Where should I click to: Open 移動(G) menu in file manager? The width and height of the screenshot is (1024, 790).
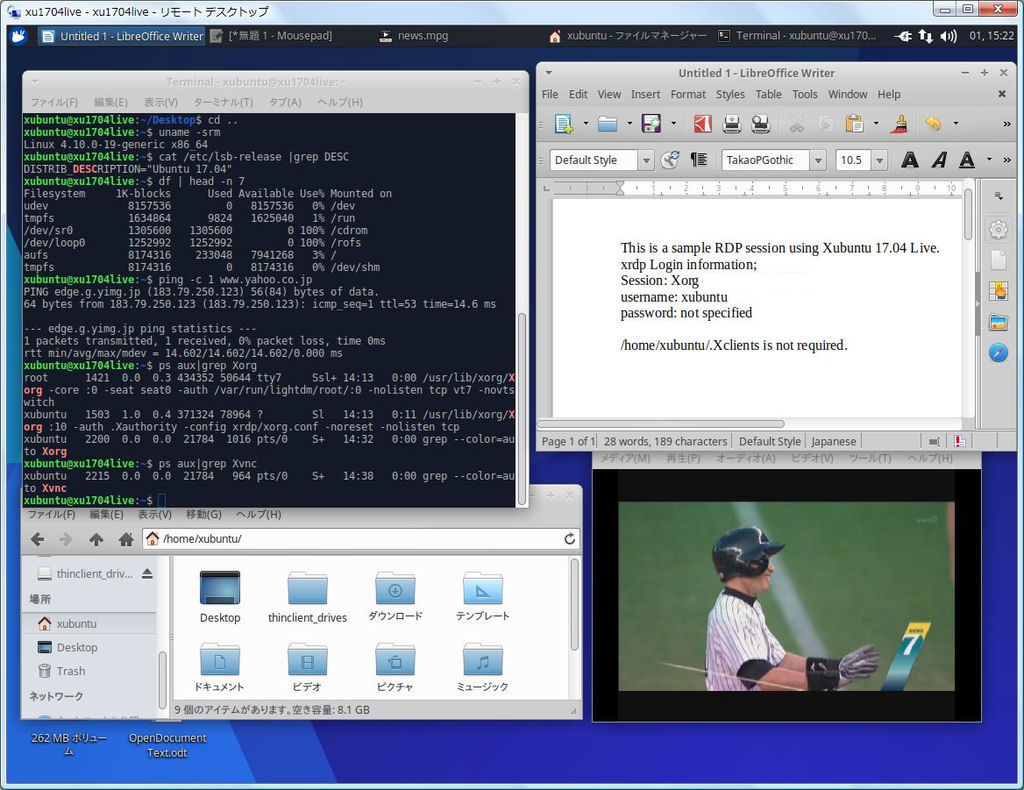click(204, 514)
